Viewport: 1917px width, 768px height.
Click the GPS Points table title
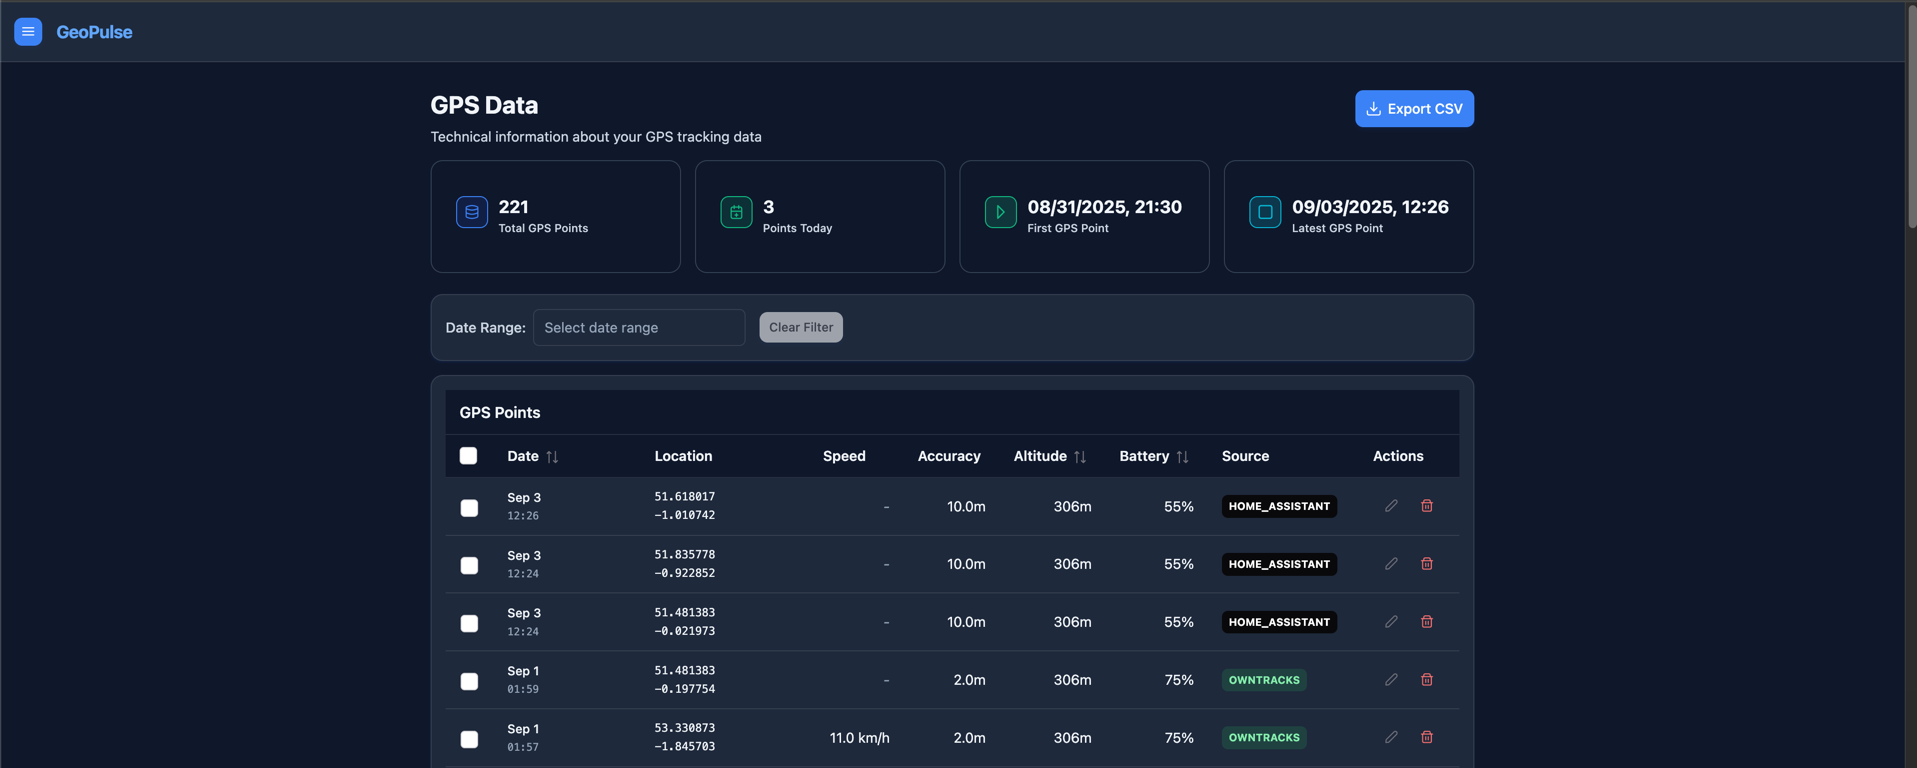tap(500, 413)
